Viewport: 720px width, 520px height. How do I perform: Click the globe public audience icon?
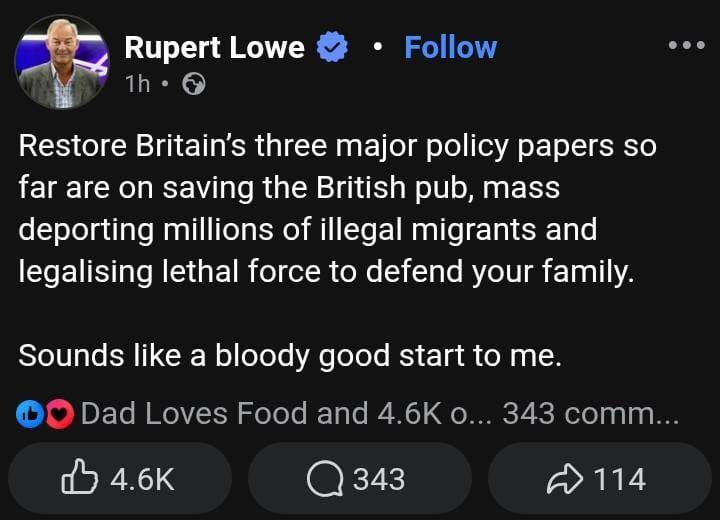click(194, 85)
